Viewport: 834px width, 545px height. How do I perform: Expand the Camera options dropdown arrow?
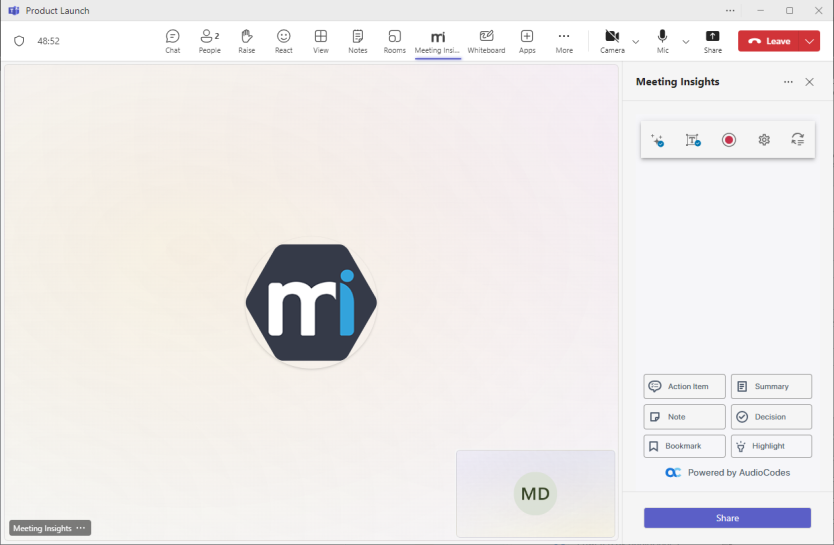636,42
